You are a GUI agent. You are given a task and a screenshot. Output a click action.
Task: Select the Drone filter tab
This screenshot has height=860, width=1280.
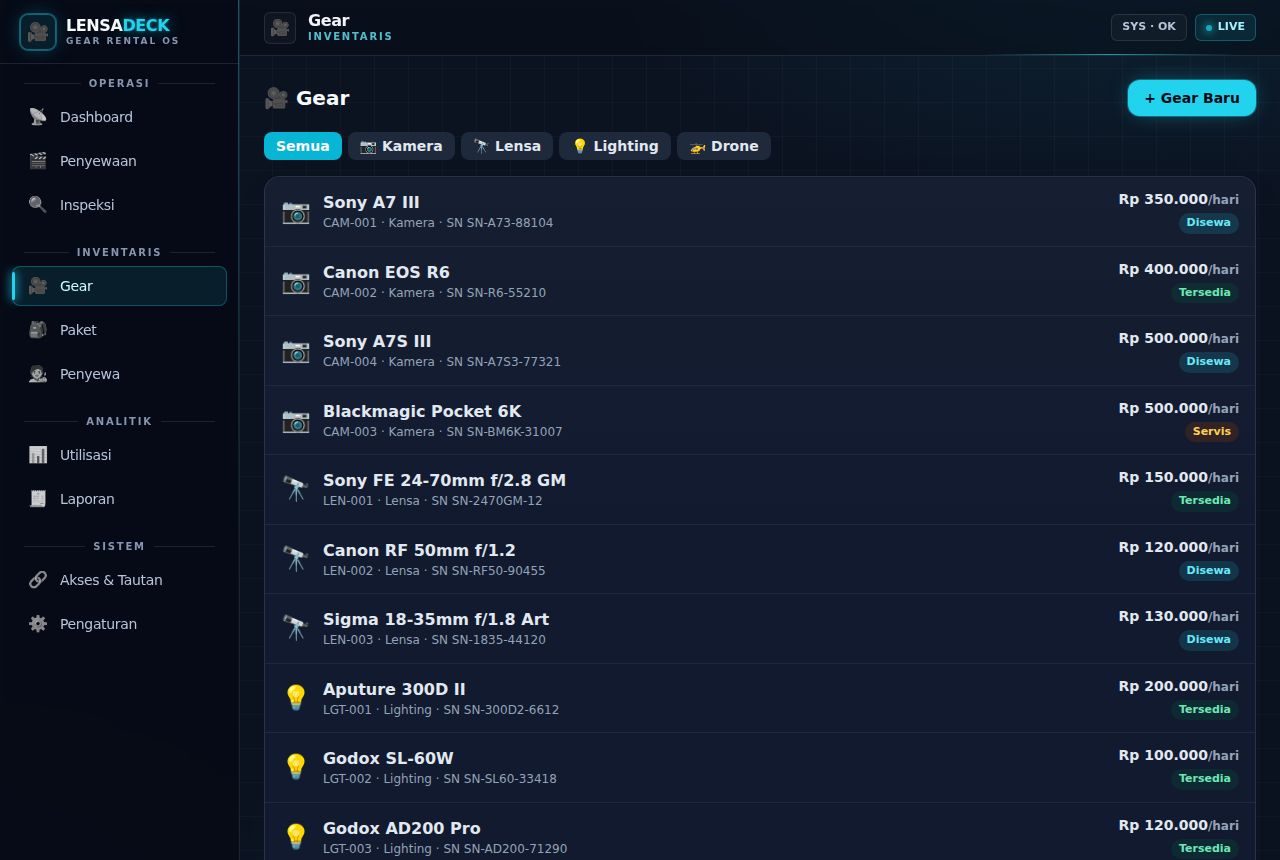(x=724, y=146)
